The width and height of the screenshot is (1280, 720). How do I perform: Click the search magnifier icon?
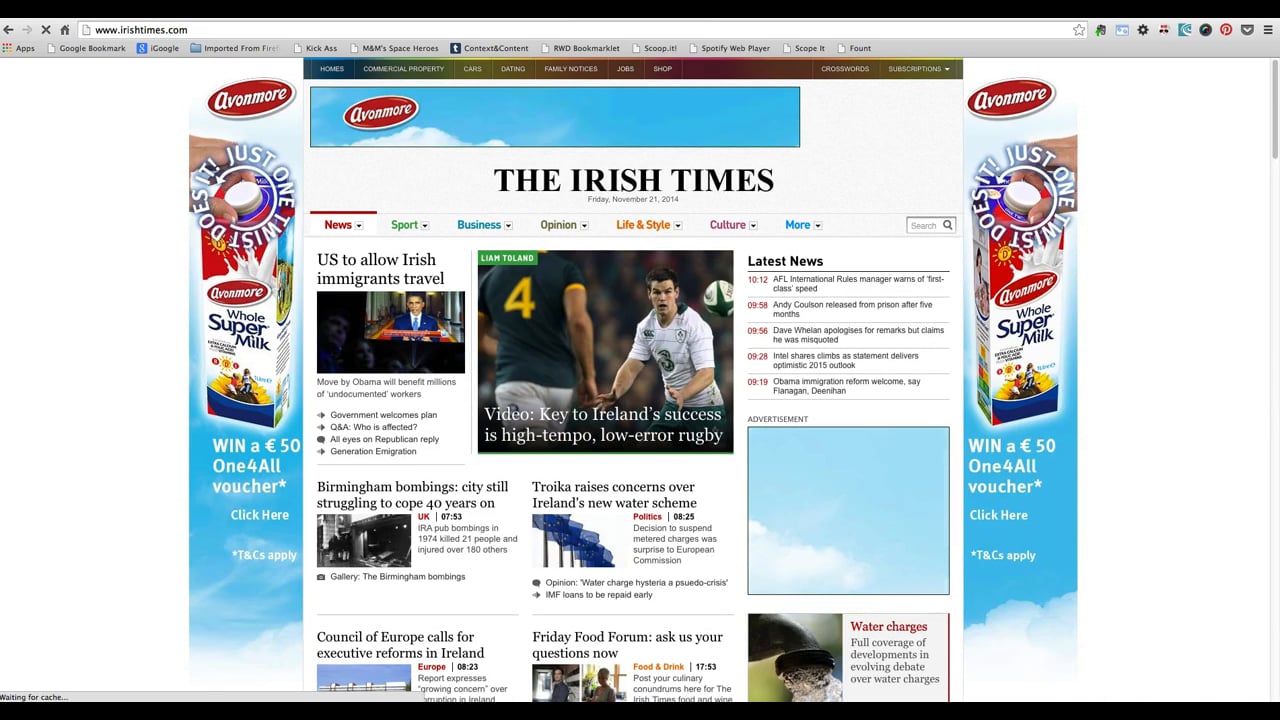pyautogui.click(x=947, y=225)
